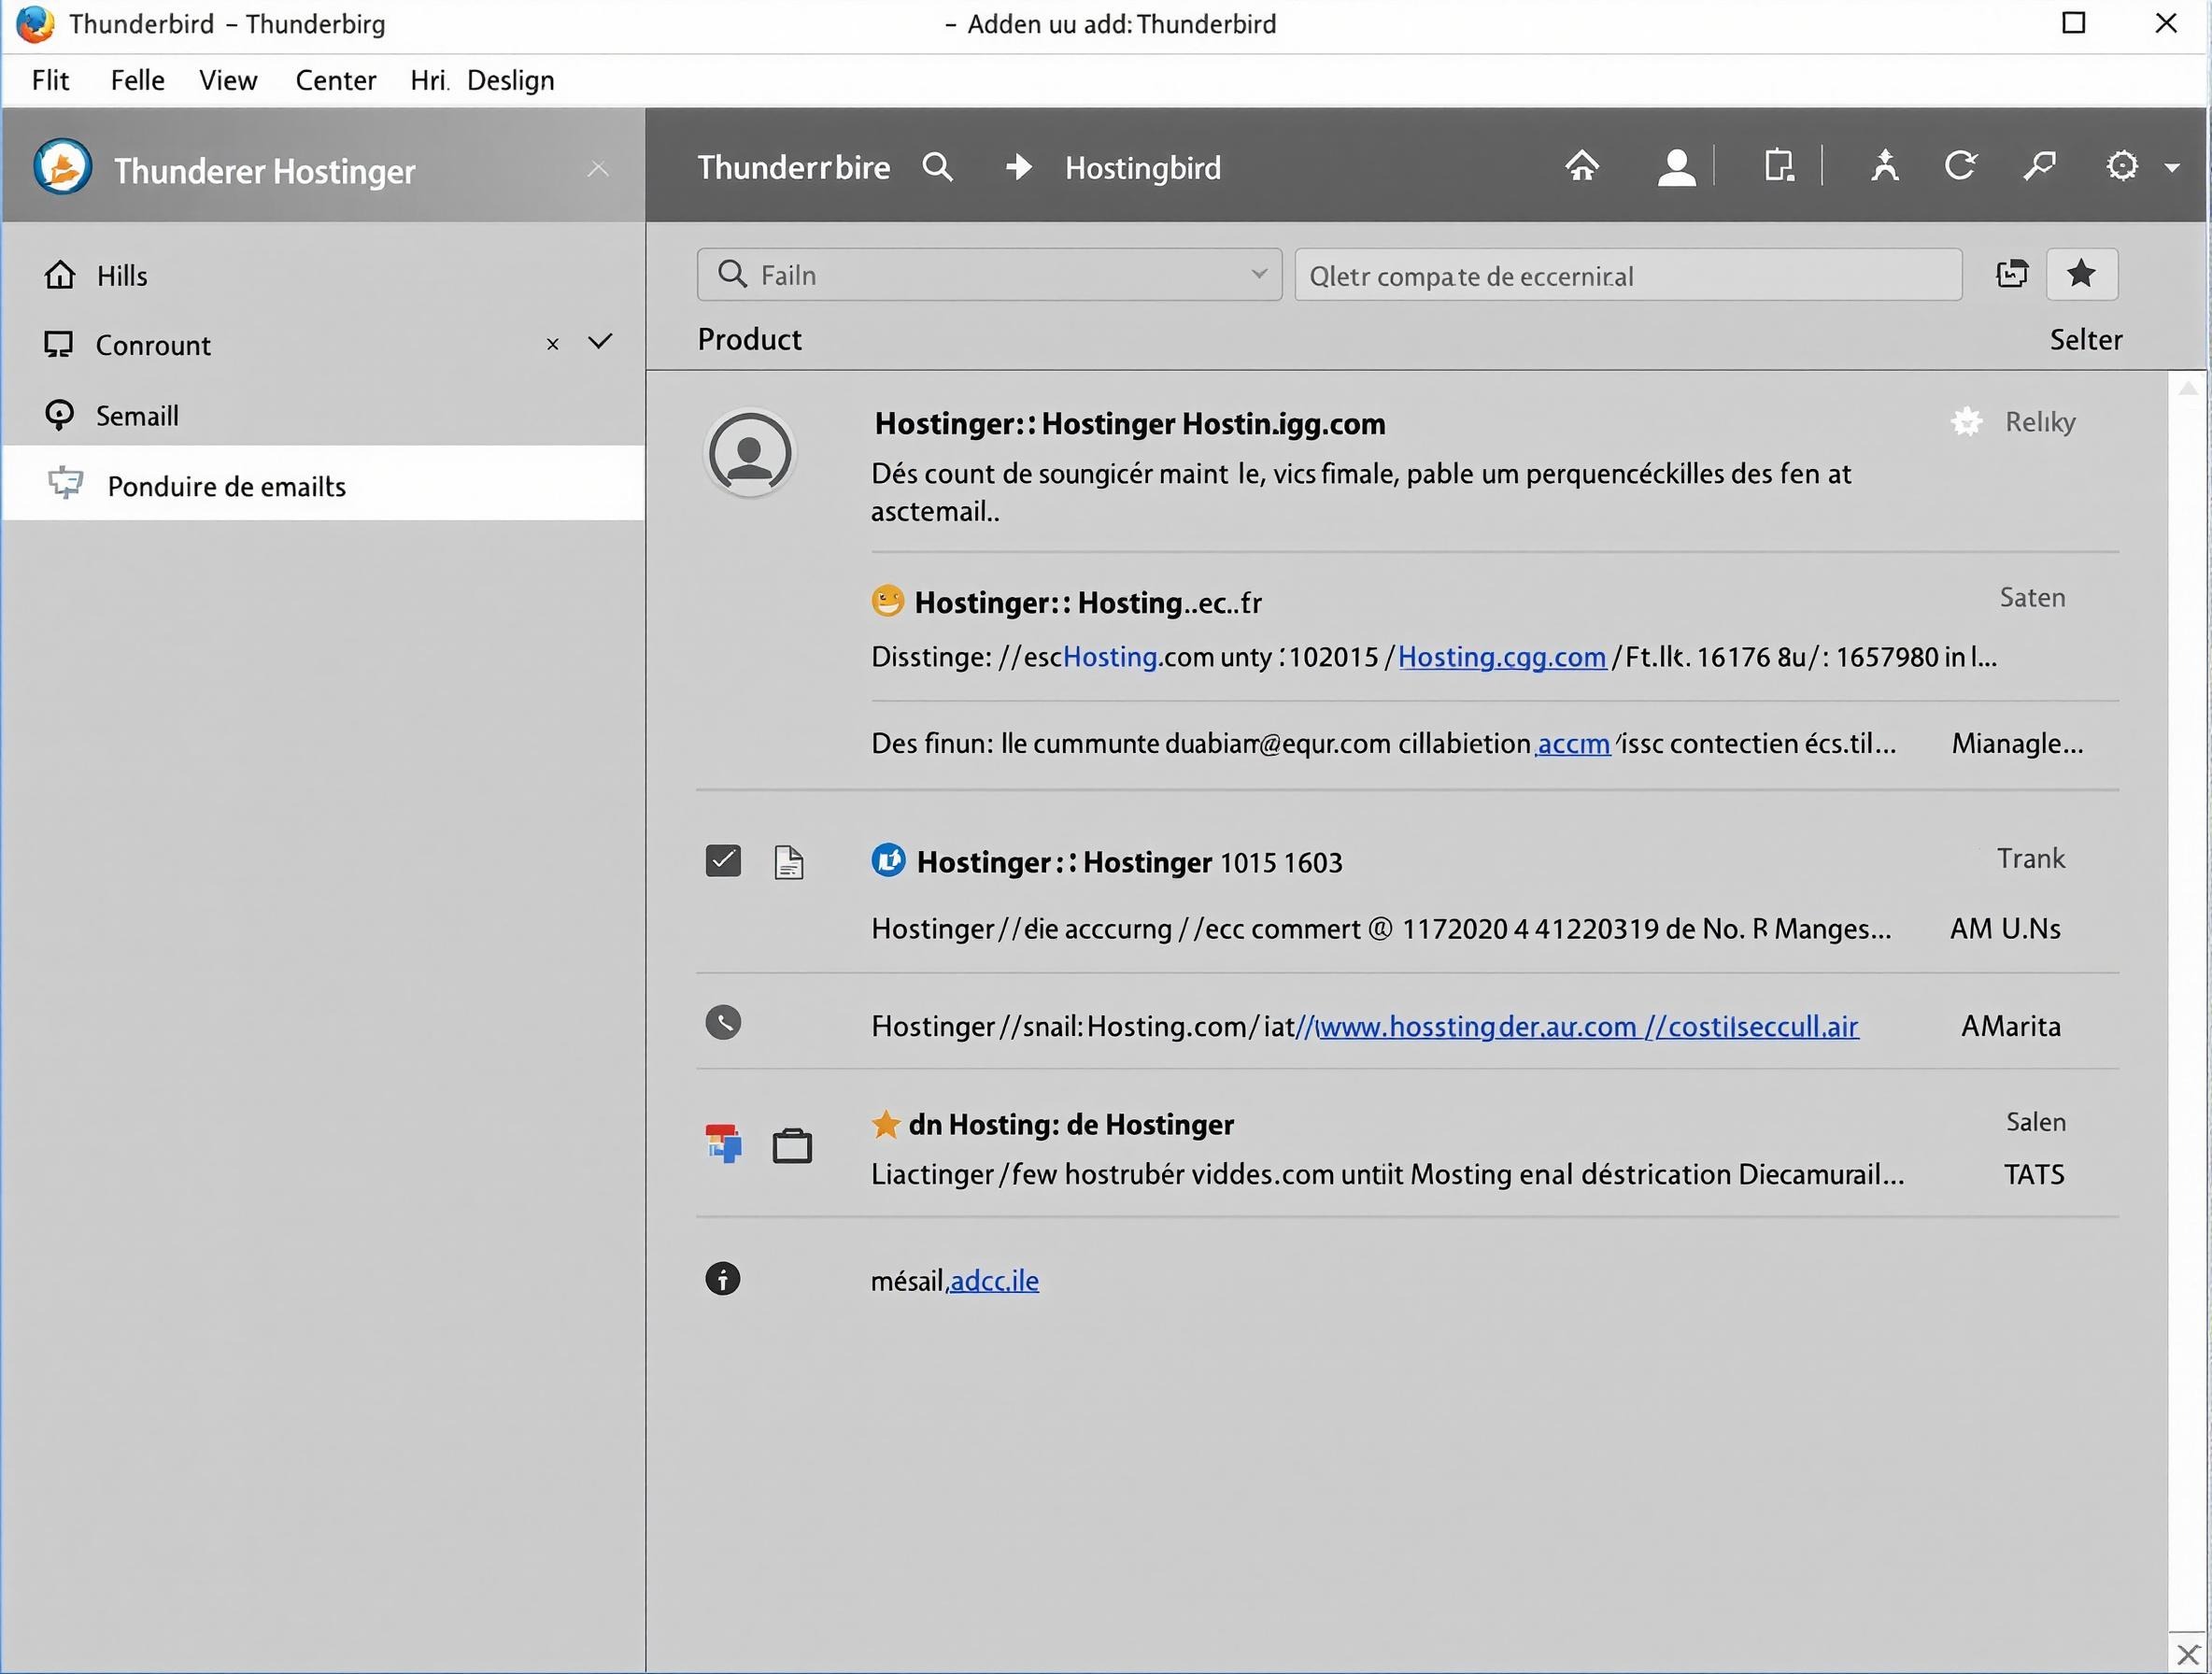Toggle the checkbox on Hostinger 1015 1603 row
Image resolution: width=2212 pixels, height=1674 pixels.
(x=723, y=860)
